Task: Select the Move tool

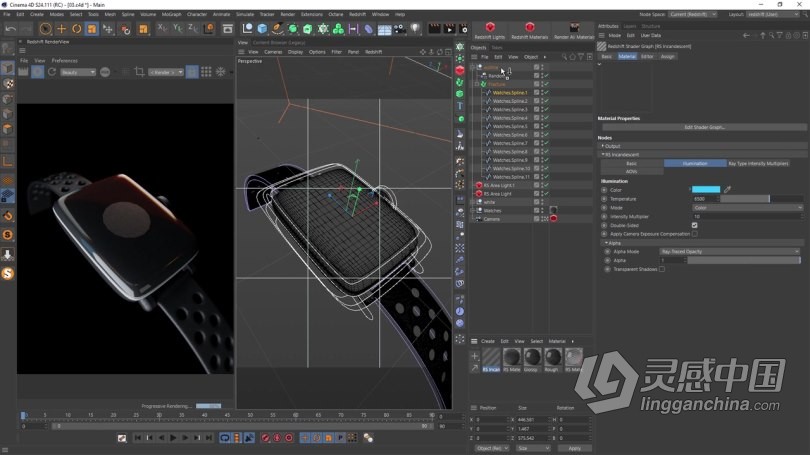Action: pos(61,29)
